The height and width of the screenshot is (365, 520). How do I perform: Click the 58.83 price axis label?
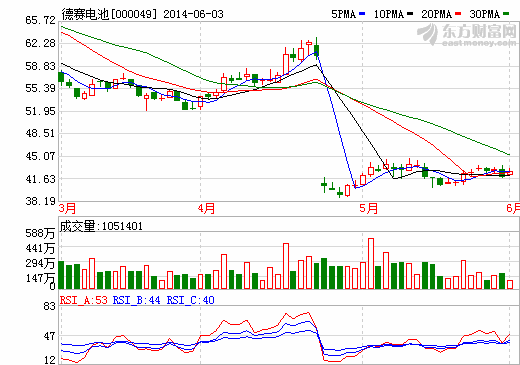(x=40, y=66)
